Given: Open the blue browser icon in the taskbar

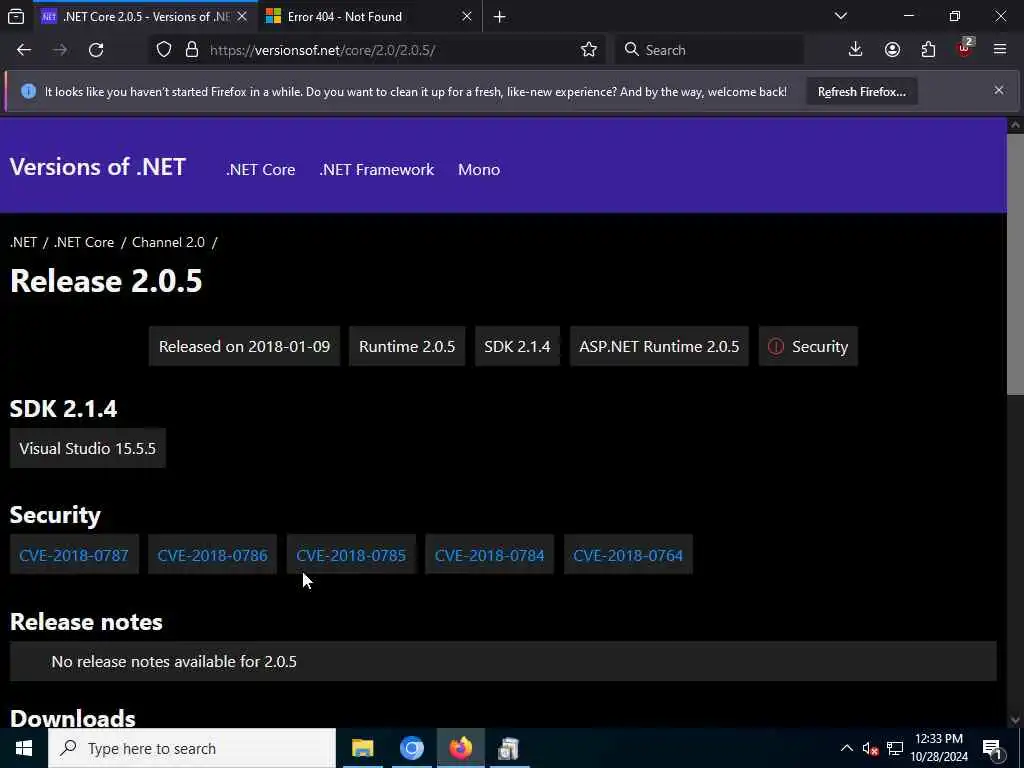Looking at the screenshot, I should pyautogui.click(x=411, y=748).
